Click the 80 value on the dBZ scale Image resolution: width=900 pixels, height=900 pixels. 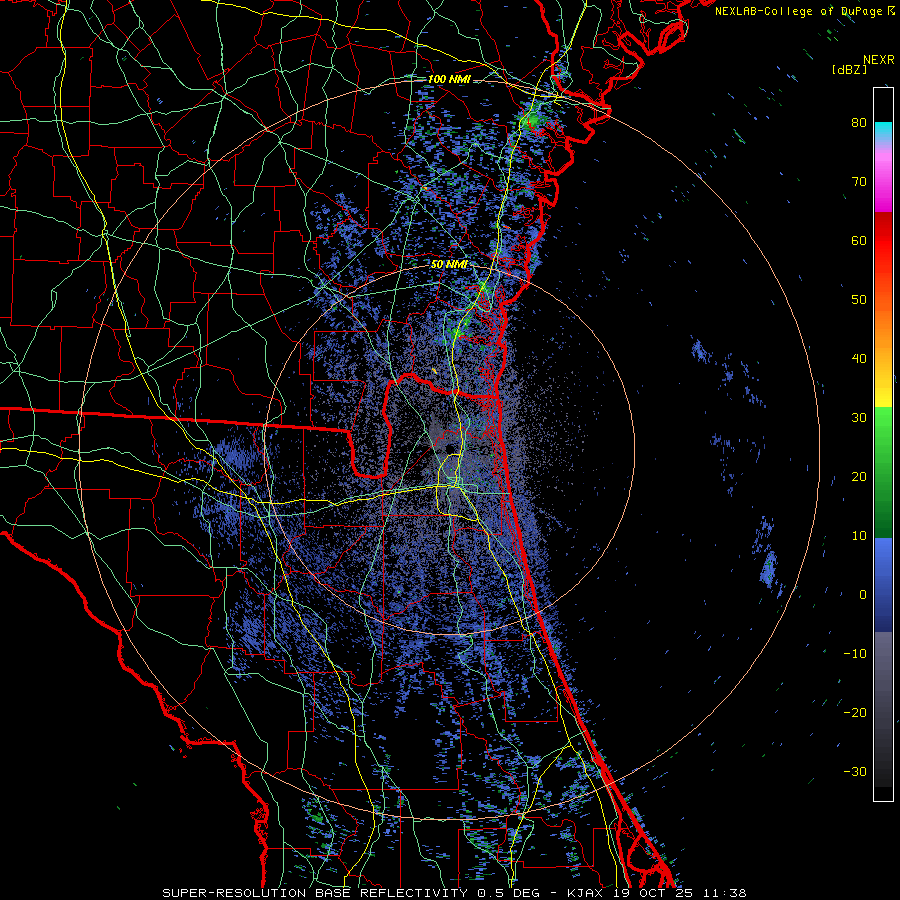tap(859, 123)
